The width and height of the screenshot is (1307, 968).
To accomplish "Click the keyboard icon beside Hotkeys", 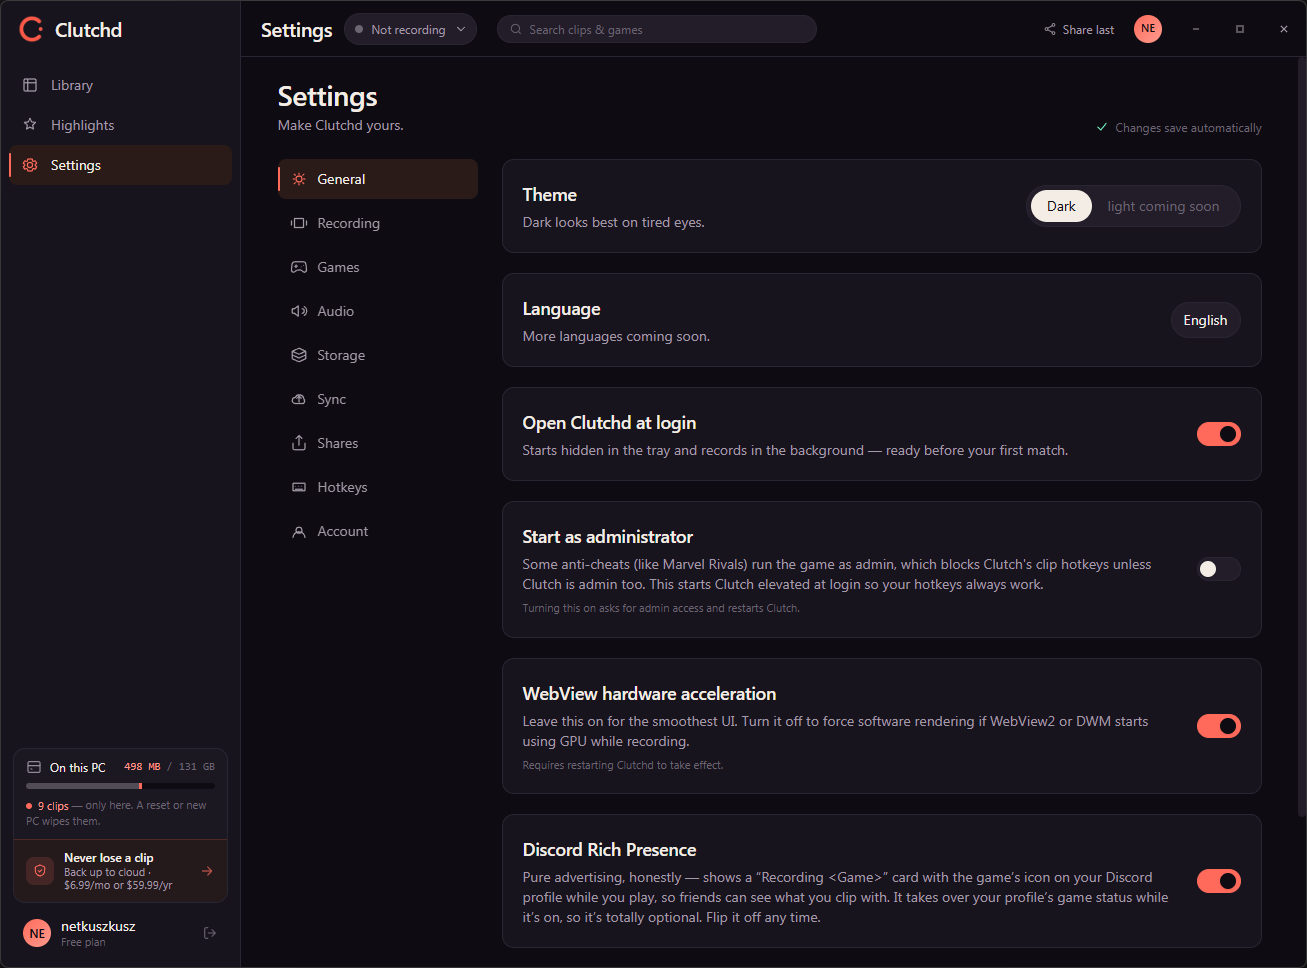I will click(299, 487).
